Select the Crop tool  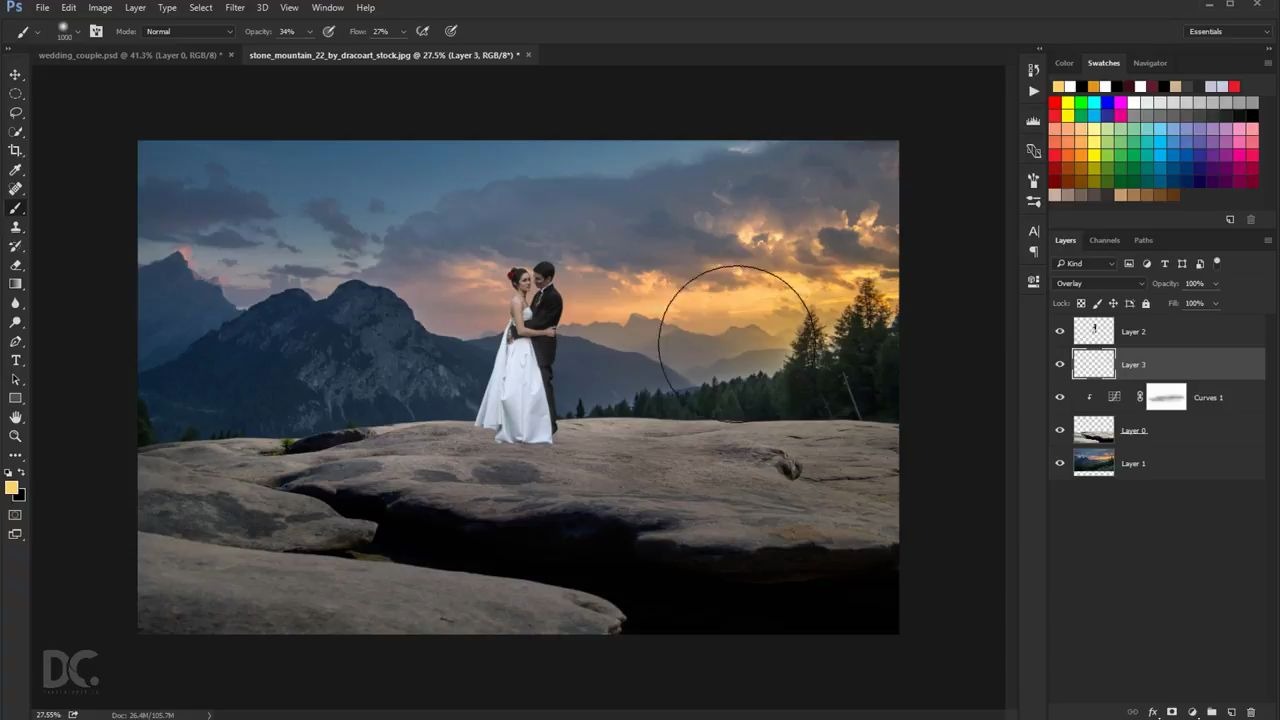[x=15, y=150]
